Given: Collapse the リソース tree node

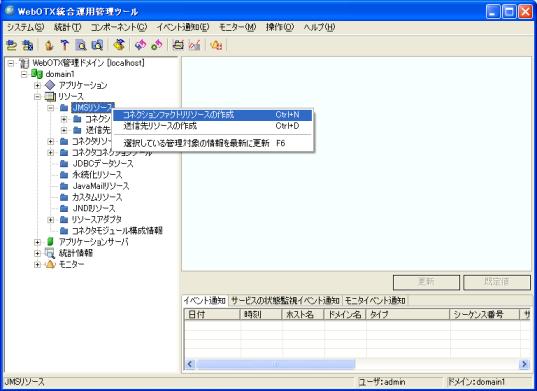Looking at the screenshot, I should click(37, 97).
